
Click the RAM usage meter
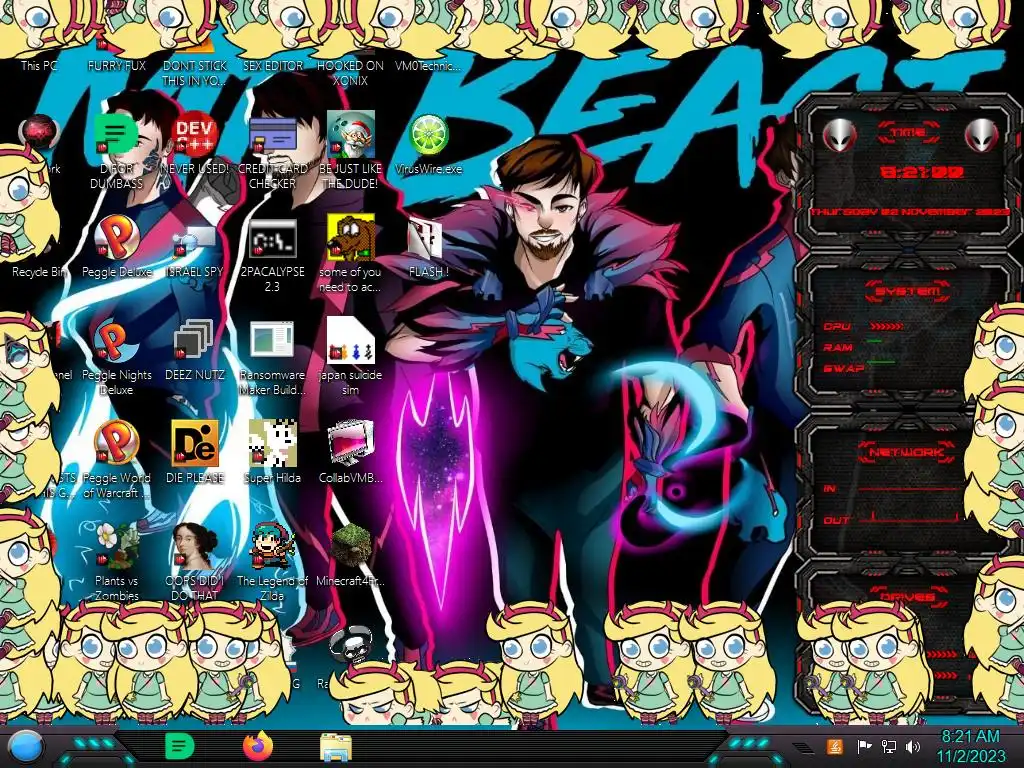[874, 341]
